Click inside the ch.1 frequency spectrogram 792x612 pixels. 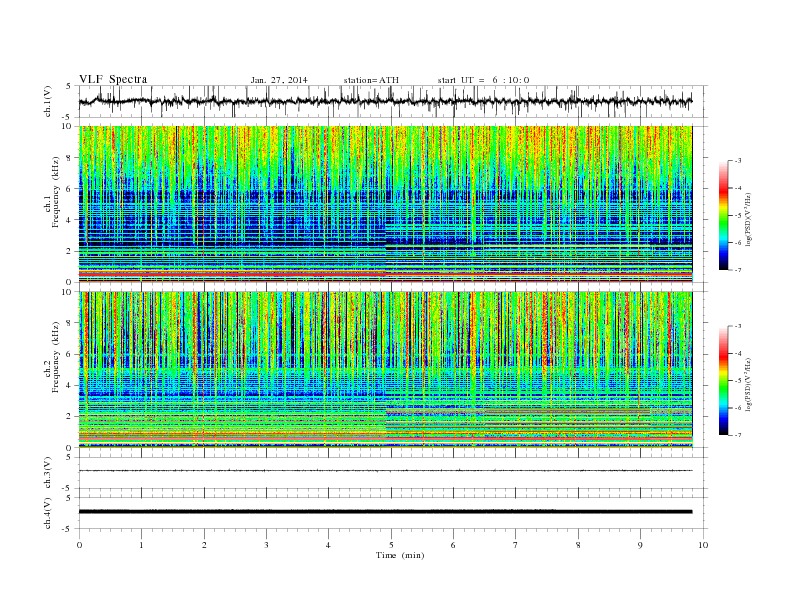coord(385,204)
